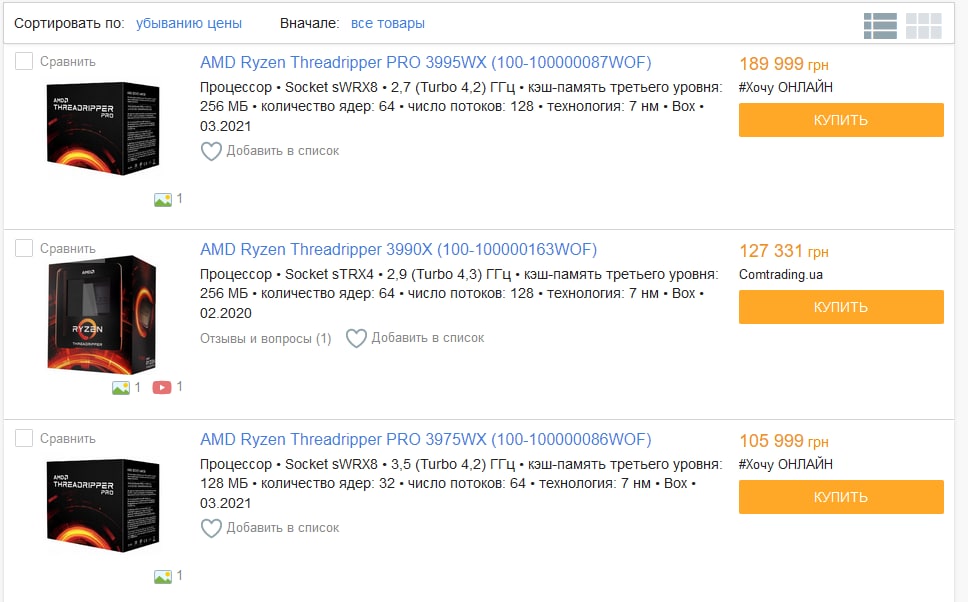Image resolution: width=968 pixels, height=602 pixels.
Task: Open photo gallery icon for 3975WX
Action: click(x=163, y=577)
